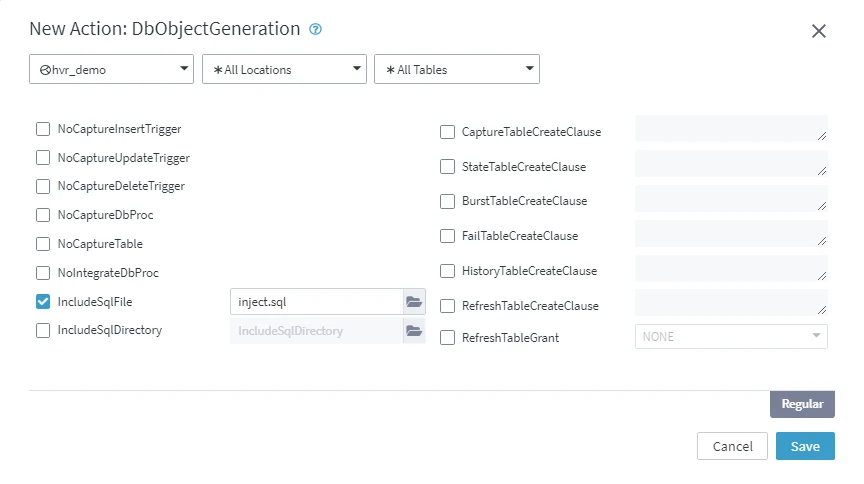Tick StateTableCreateClause checkbox
The height and width of the screenshot is (484, 864).
tap(447, 166)
